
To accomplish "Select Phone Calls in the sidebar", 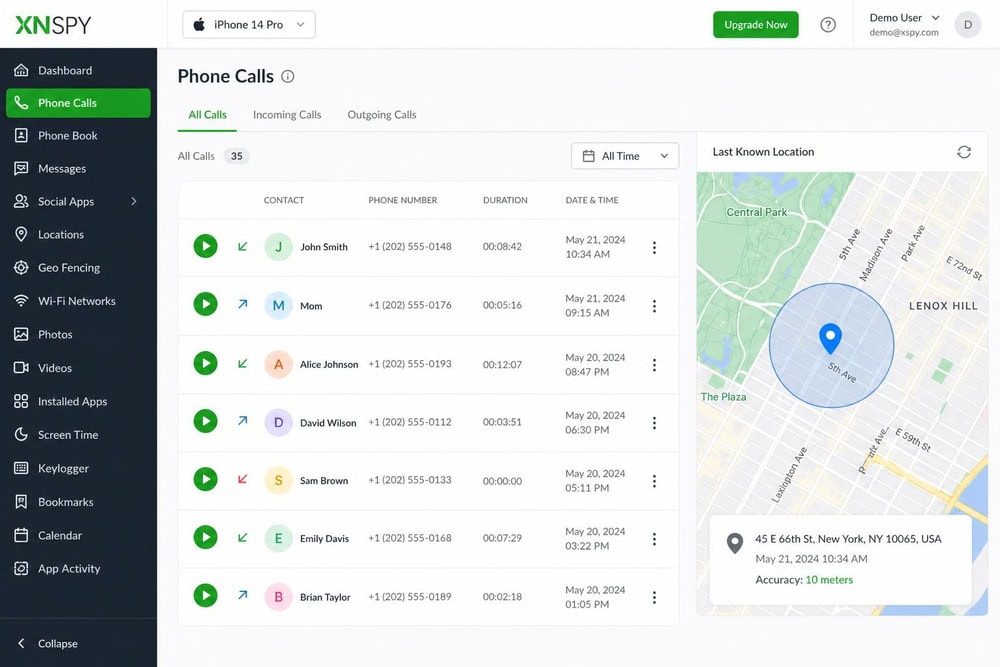I will tap(78, 103).
